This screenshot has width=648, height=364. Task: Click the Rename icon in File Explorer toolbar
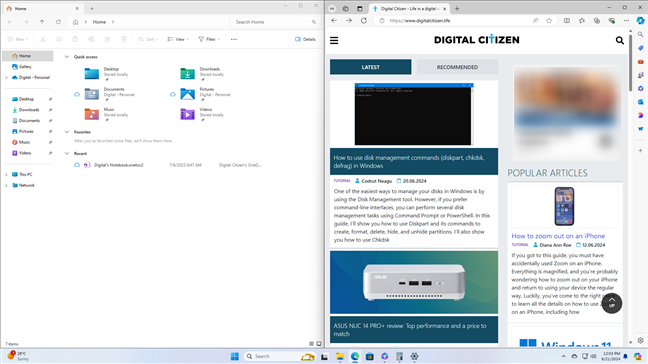click(91, 39)
